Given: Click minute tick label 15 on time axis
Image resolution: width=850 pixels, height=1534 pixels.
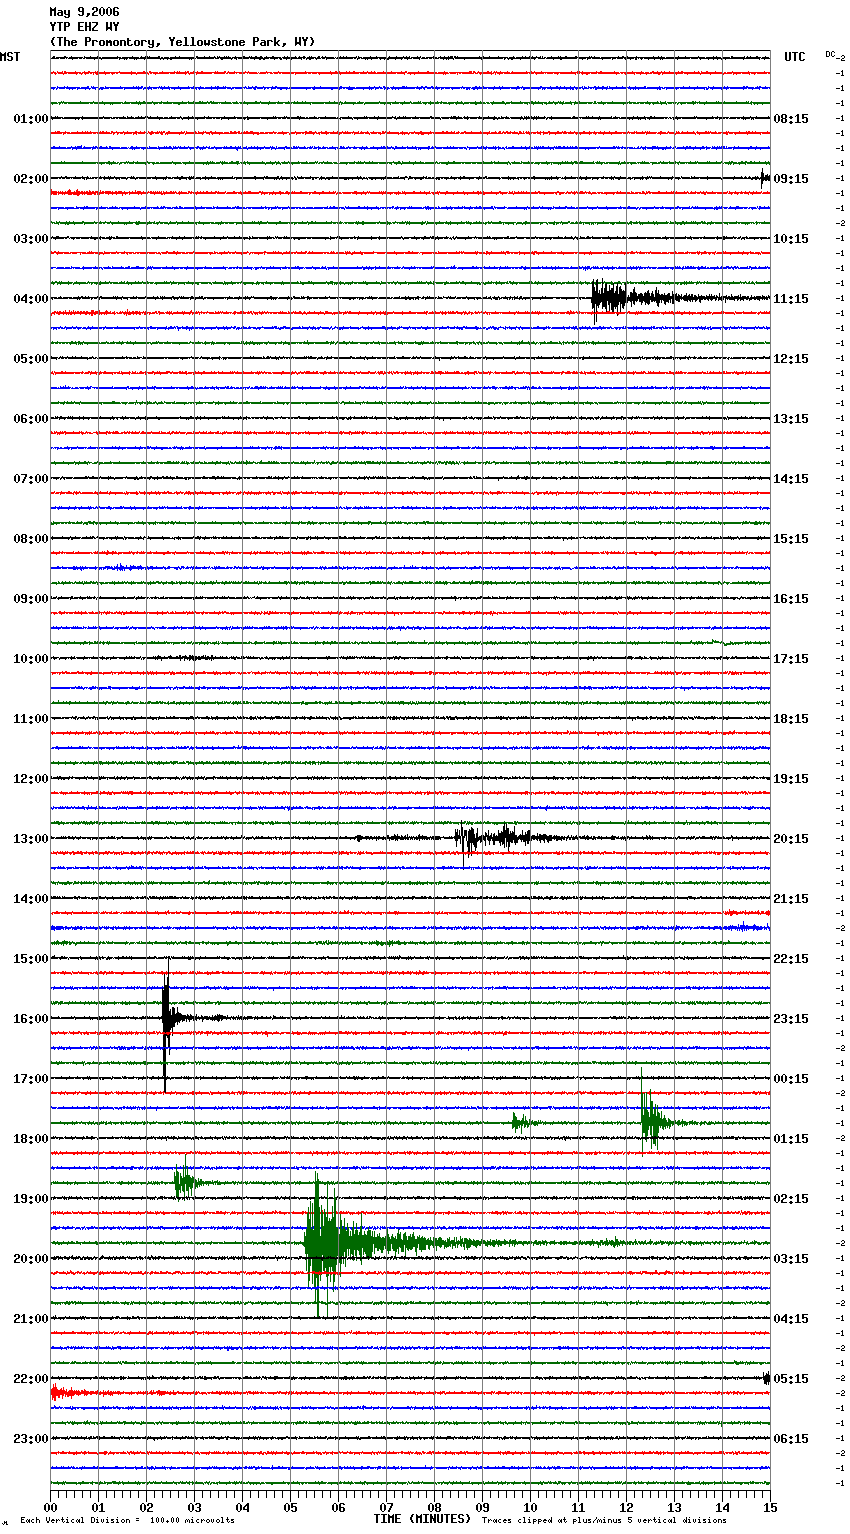Looking at the screenshot, I should coord(769,1507).
